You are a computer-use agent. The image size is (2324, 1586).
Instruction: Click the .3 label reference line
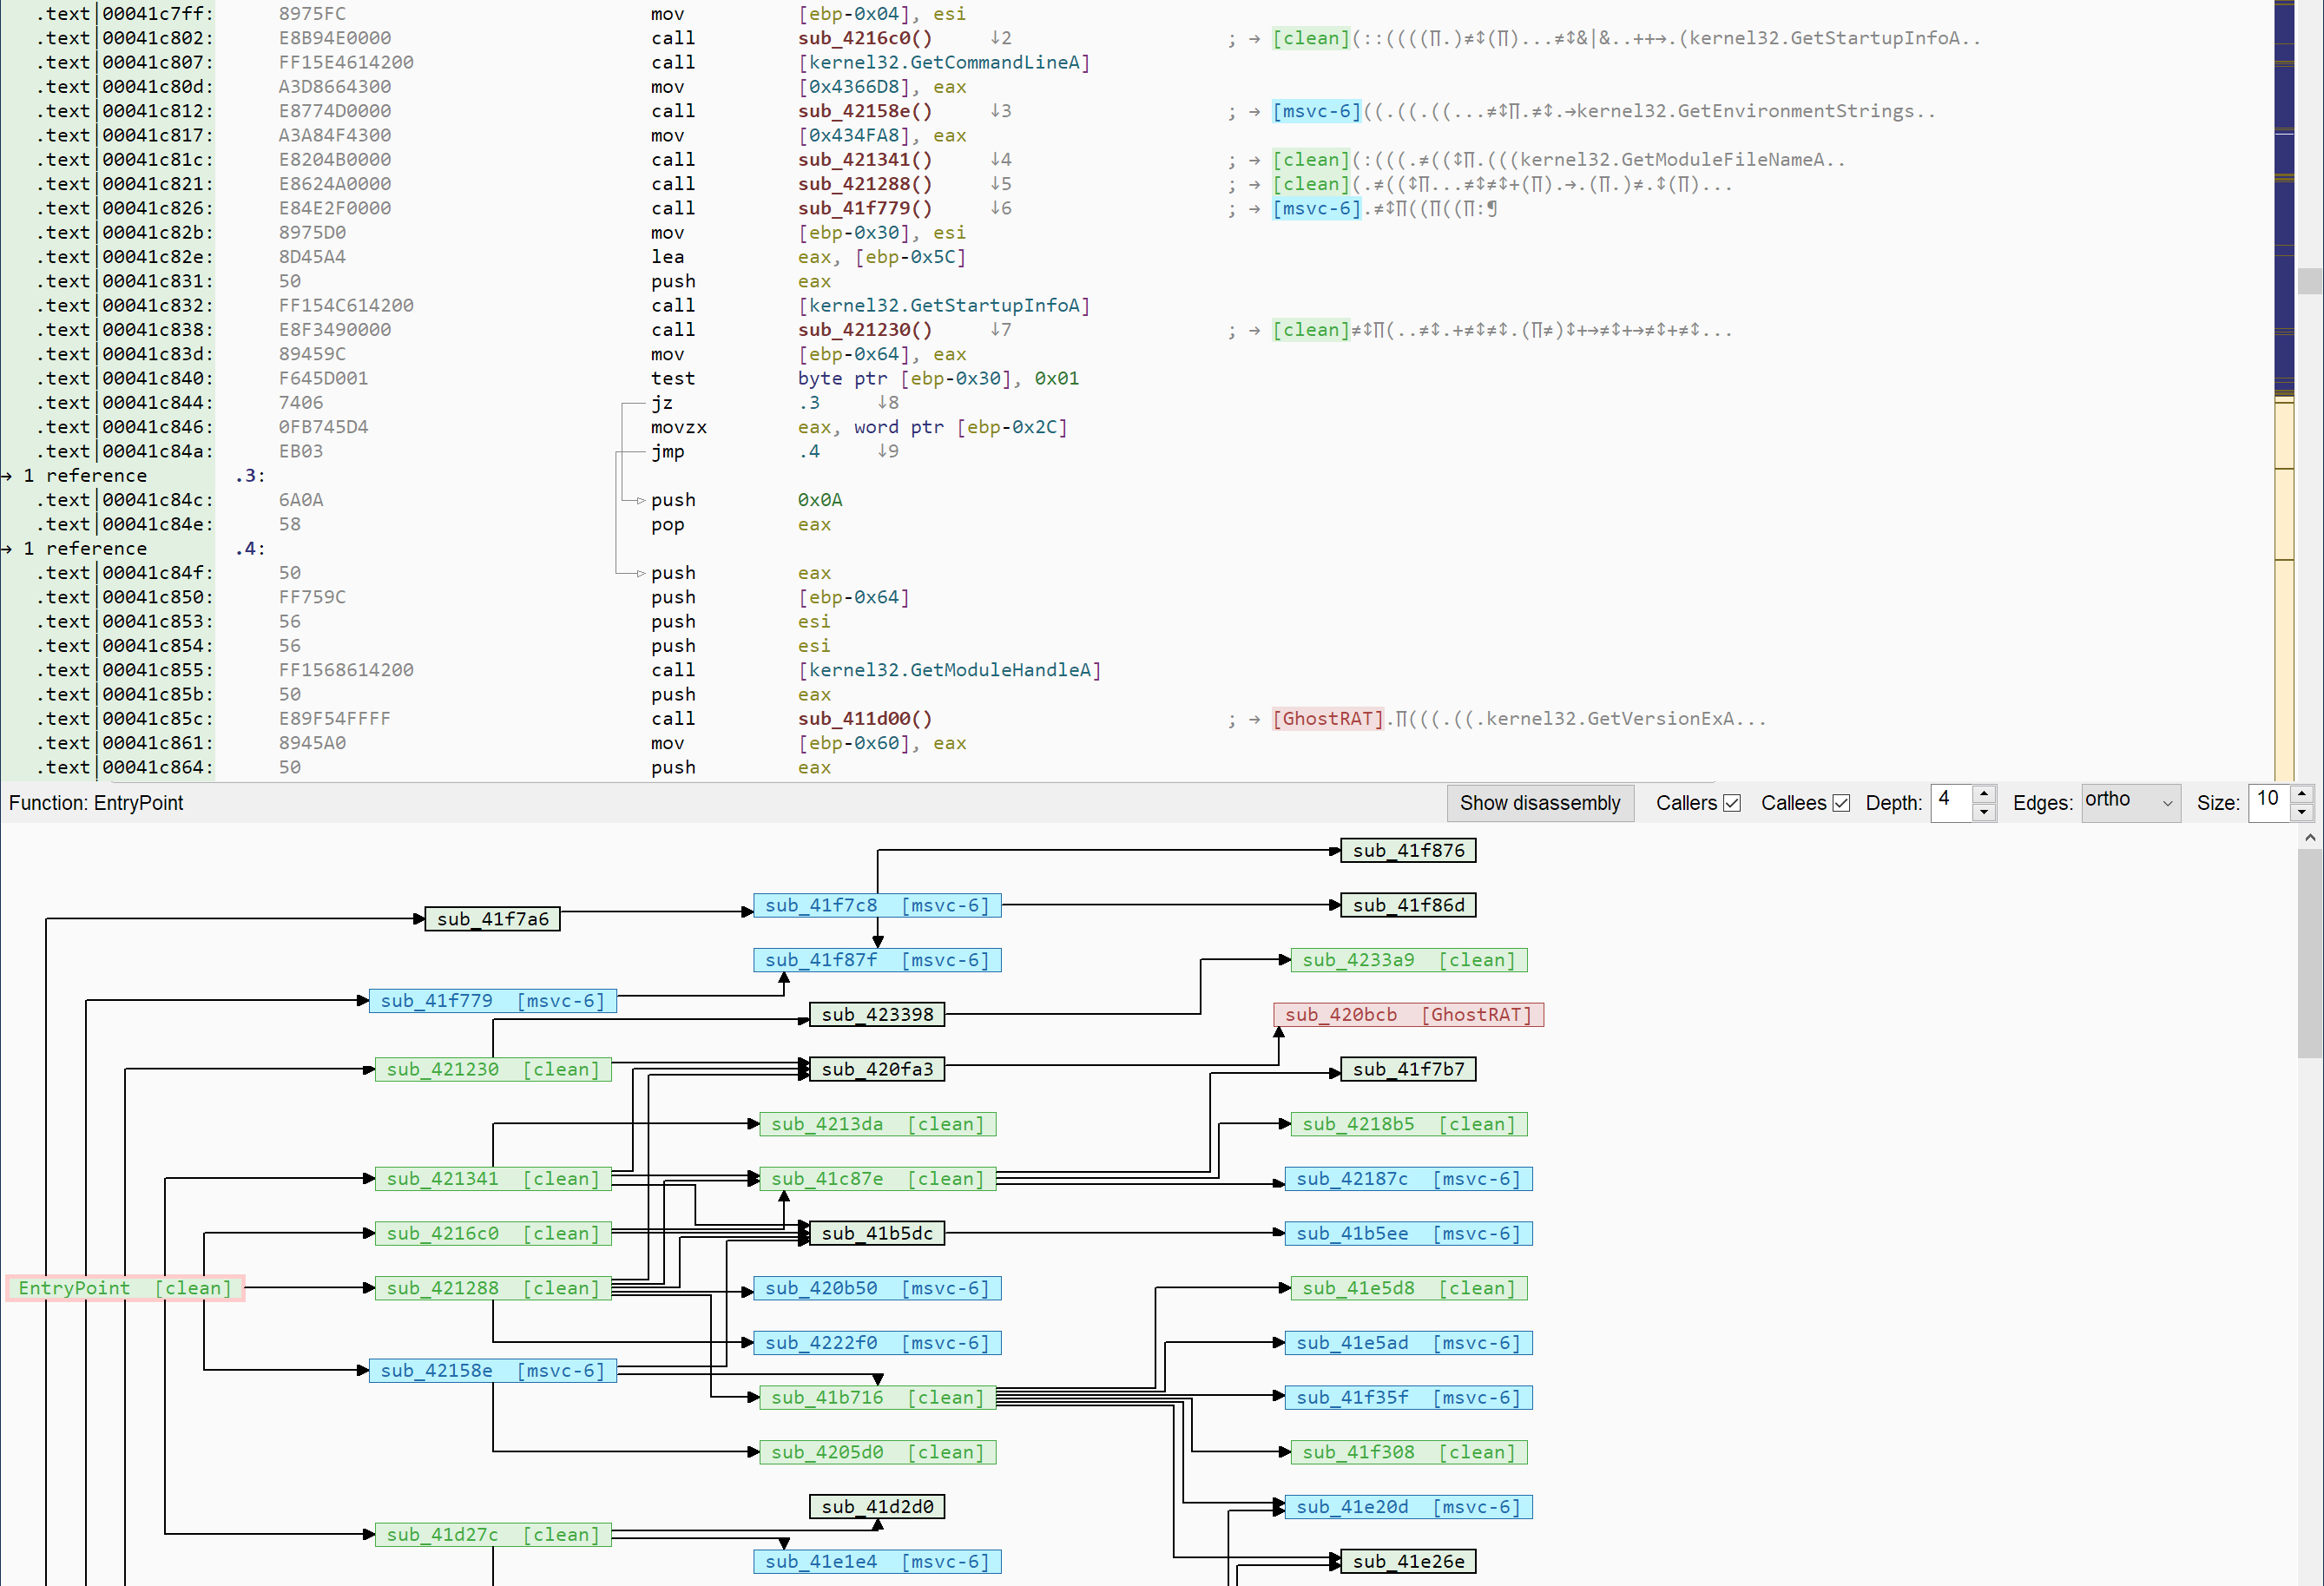click(251, 476)
